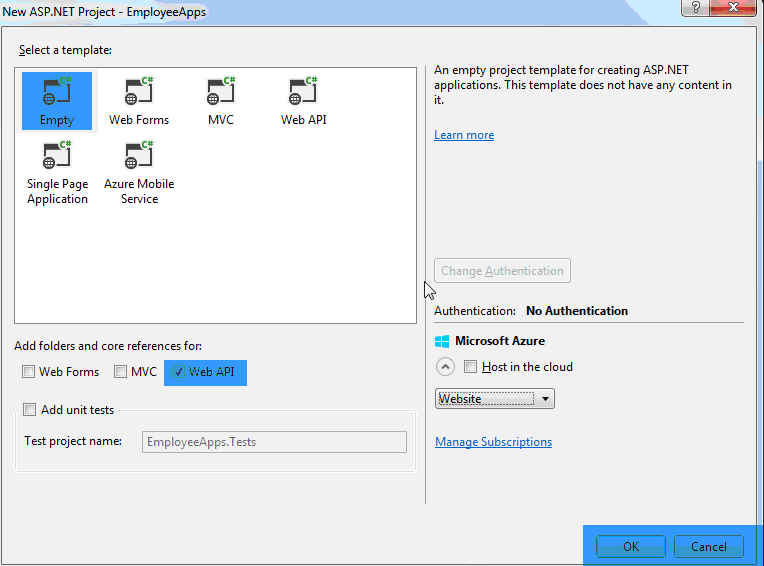The height and width of the screenshot is (566, 764).
Task: Enable the MVC references checkbox
Action: (120, 372)
